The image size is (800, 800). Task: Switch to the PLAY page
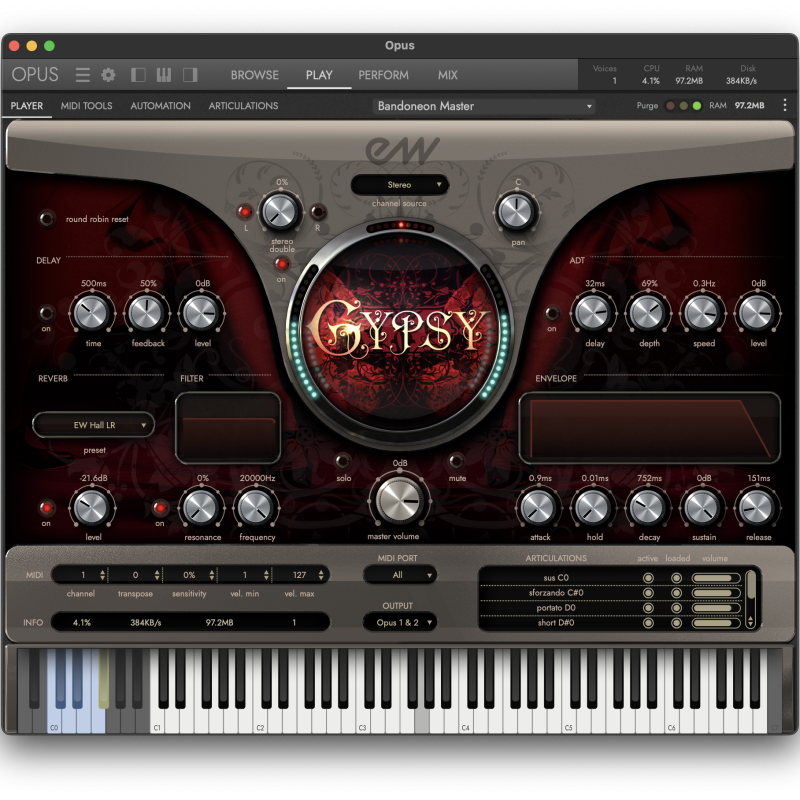[319, 75]
